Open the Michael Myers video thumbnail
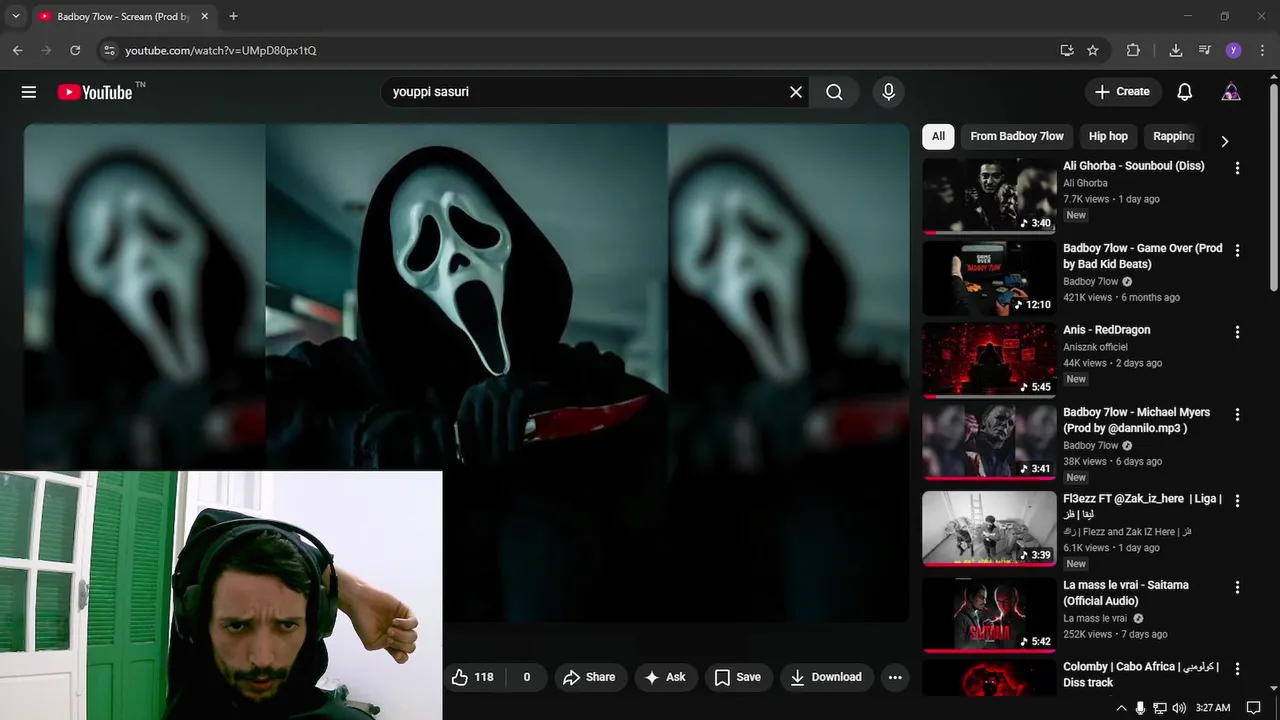Screen dimensions: 1280x720 (x=988, y=442)
